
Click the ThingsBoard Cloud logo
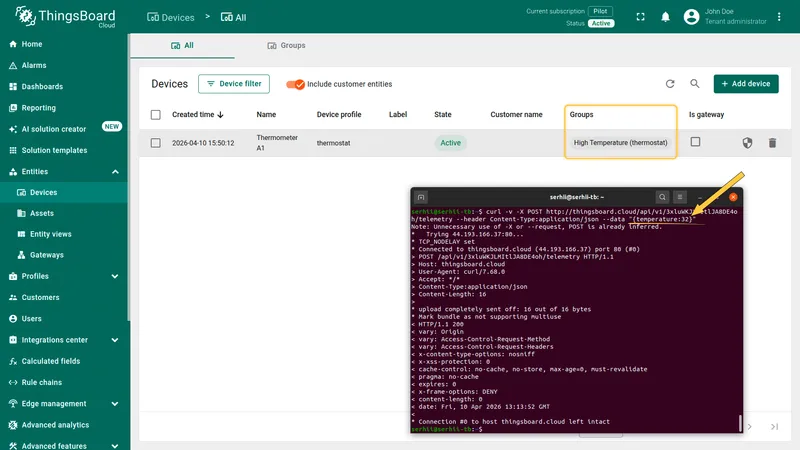coord(65,17)
